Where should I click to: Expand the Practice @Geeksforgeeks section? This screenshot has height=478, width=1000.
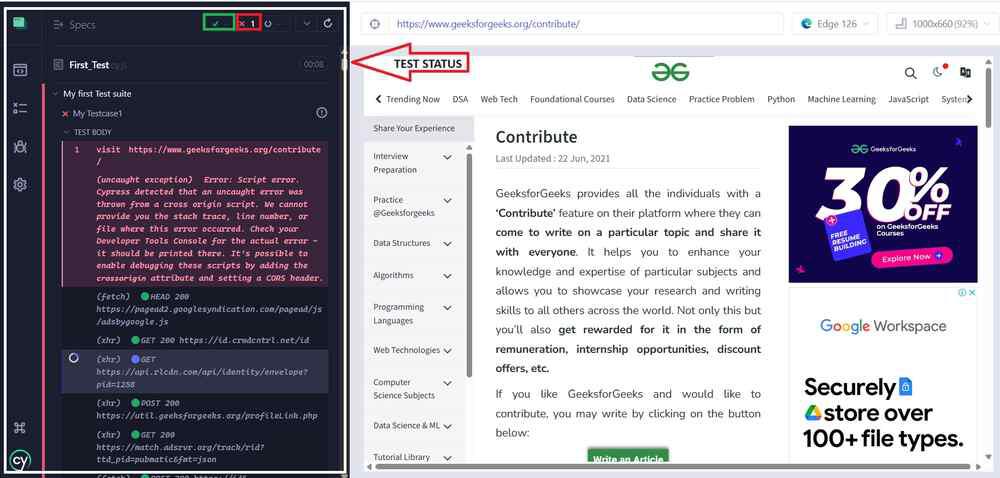pos(447,201)
